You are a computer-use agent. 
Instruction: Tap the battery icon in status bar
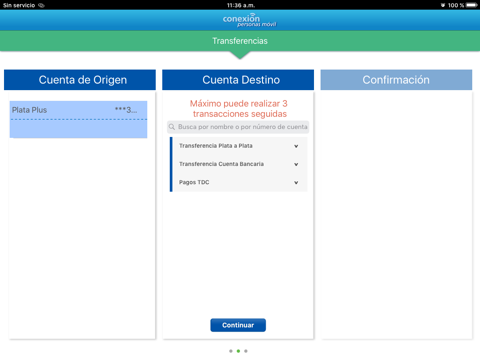coord(472,5)
